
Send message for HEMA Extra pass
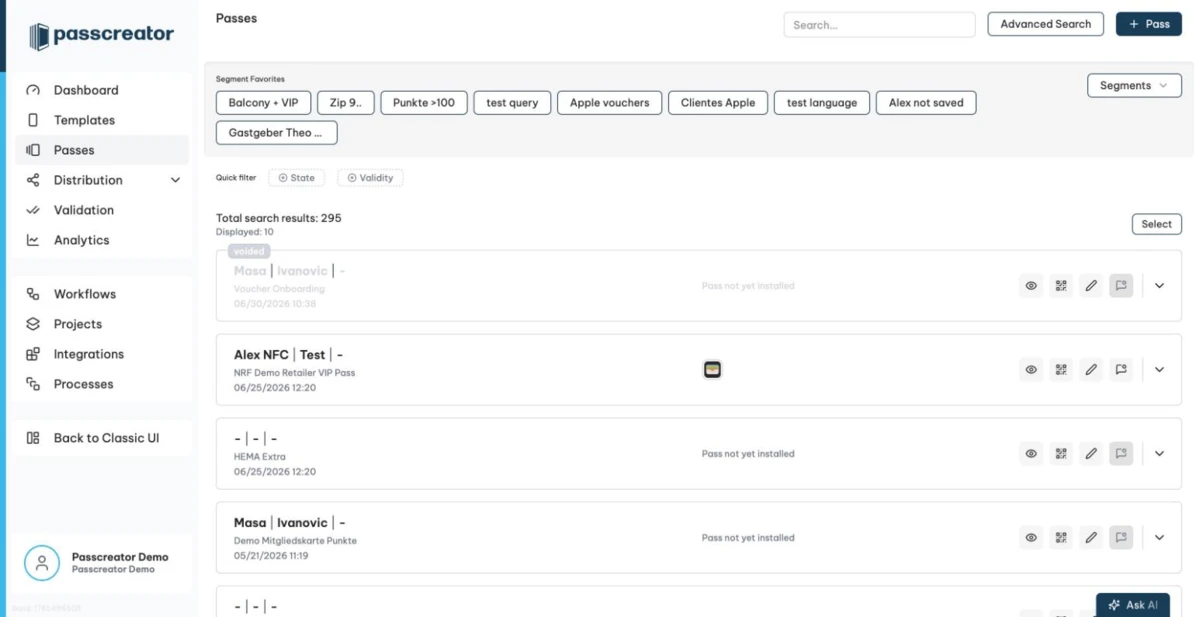tap(1121, 454)
